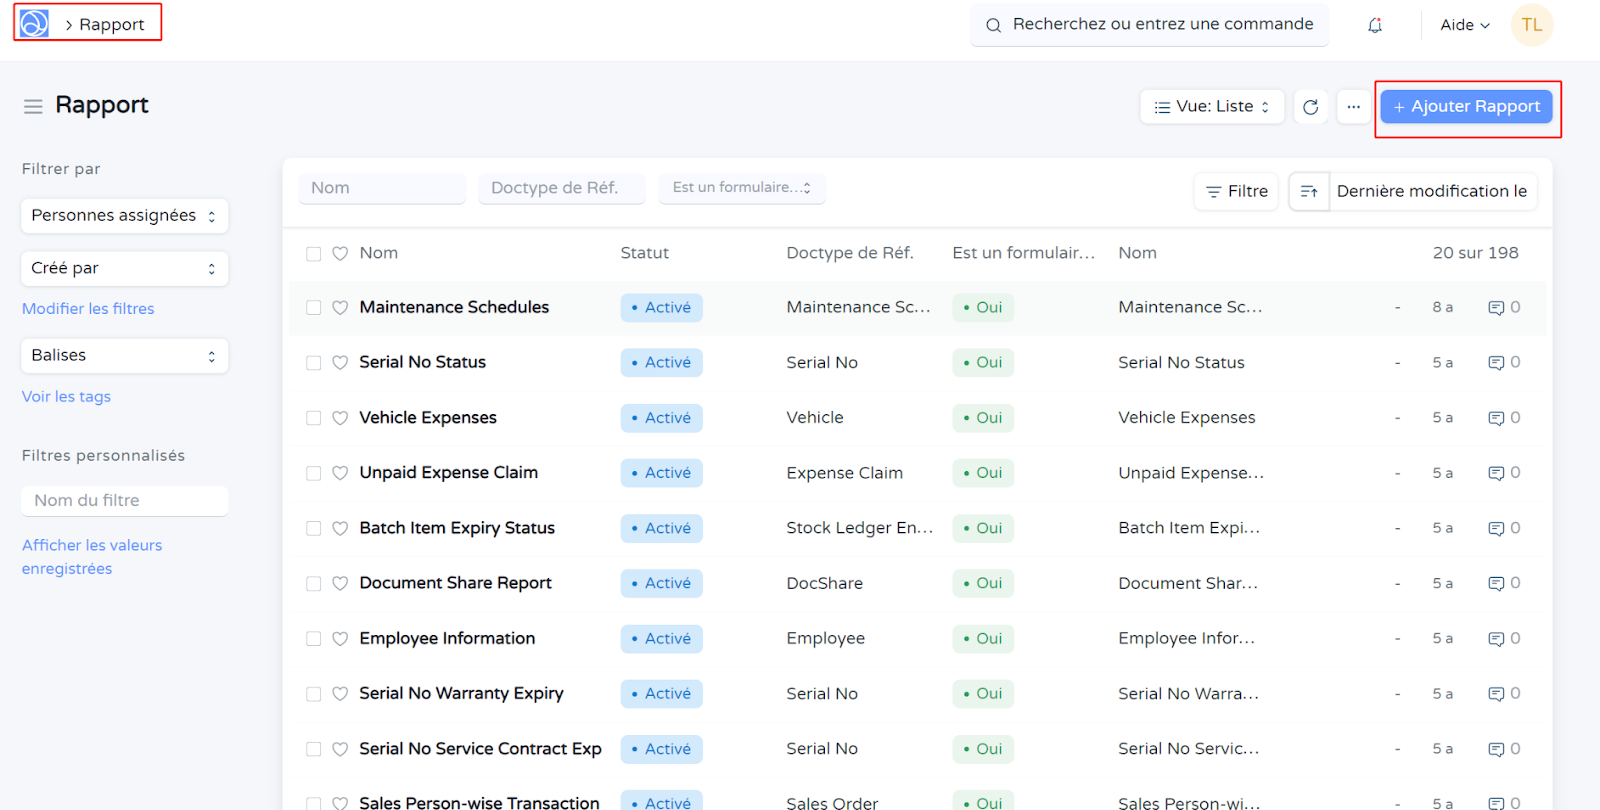Open the notifications bell

click(x=1375, y=25)
